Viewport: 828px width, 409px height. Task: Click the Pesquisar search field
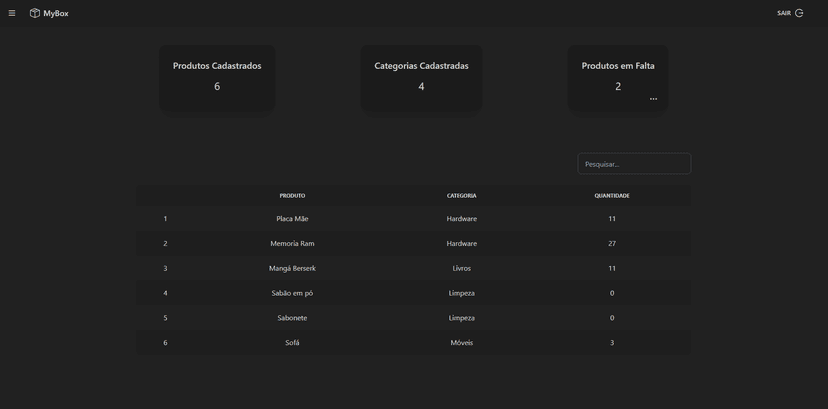pos(634,164)
